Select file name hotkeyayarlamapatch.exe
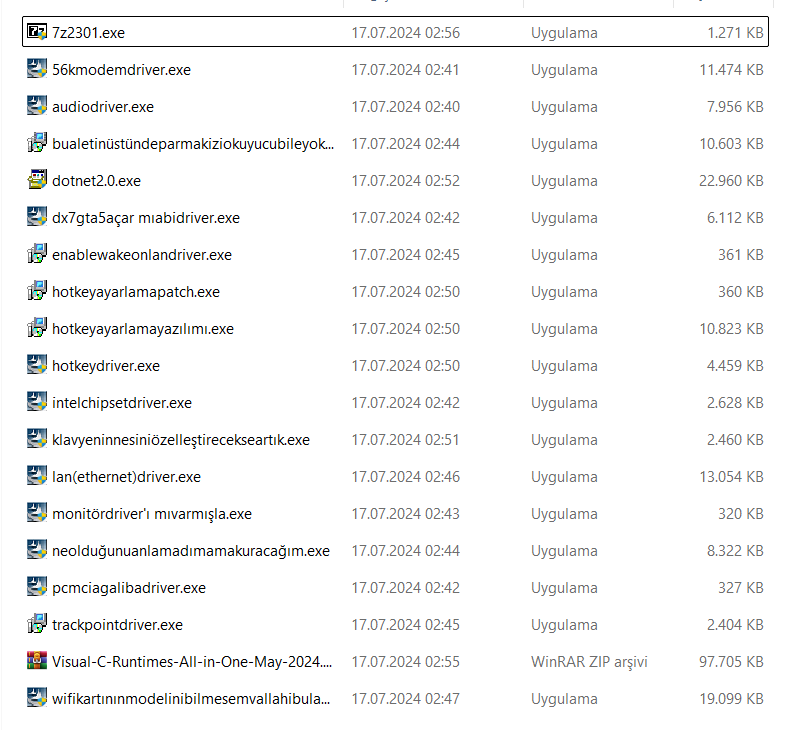Screen dimensions: 801x730 point(136,292)
